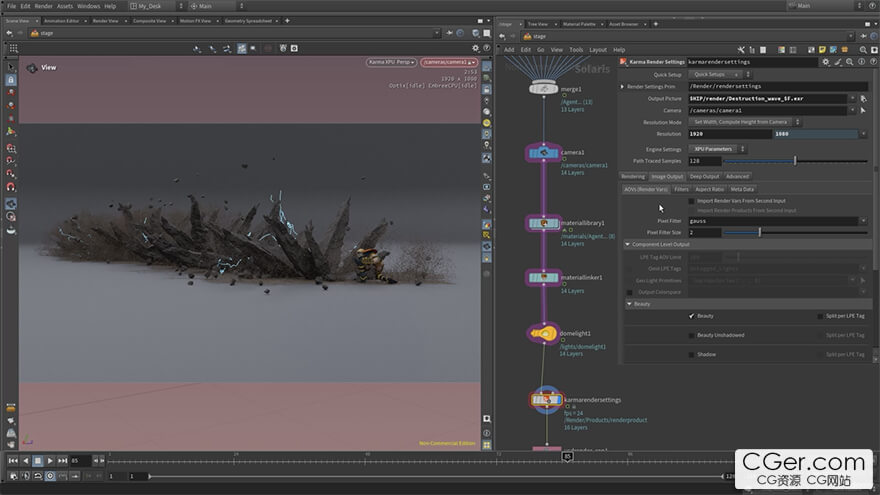880x495 pixels.
Task: Open the /cameras/camera1 camera dropdown
Action: 449,62
